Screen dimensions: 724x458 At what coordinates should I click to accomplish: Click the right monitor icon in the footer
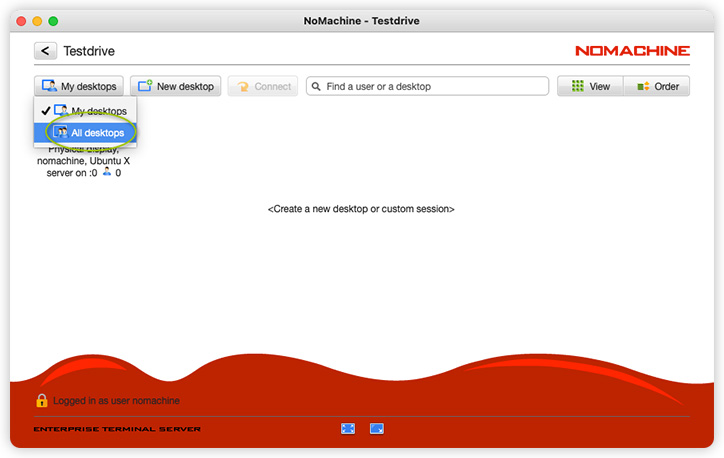(377, 429)
